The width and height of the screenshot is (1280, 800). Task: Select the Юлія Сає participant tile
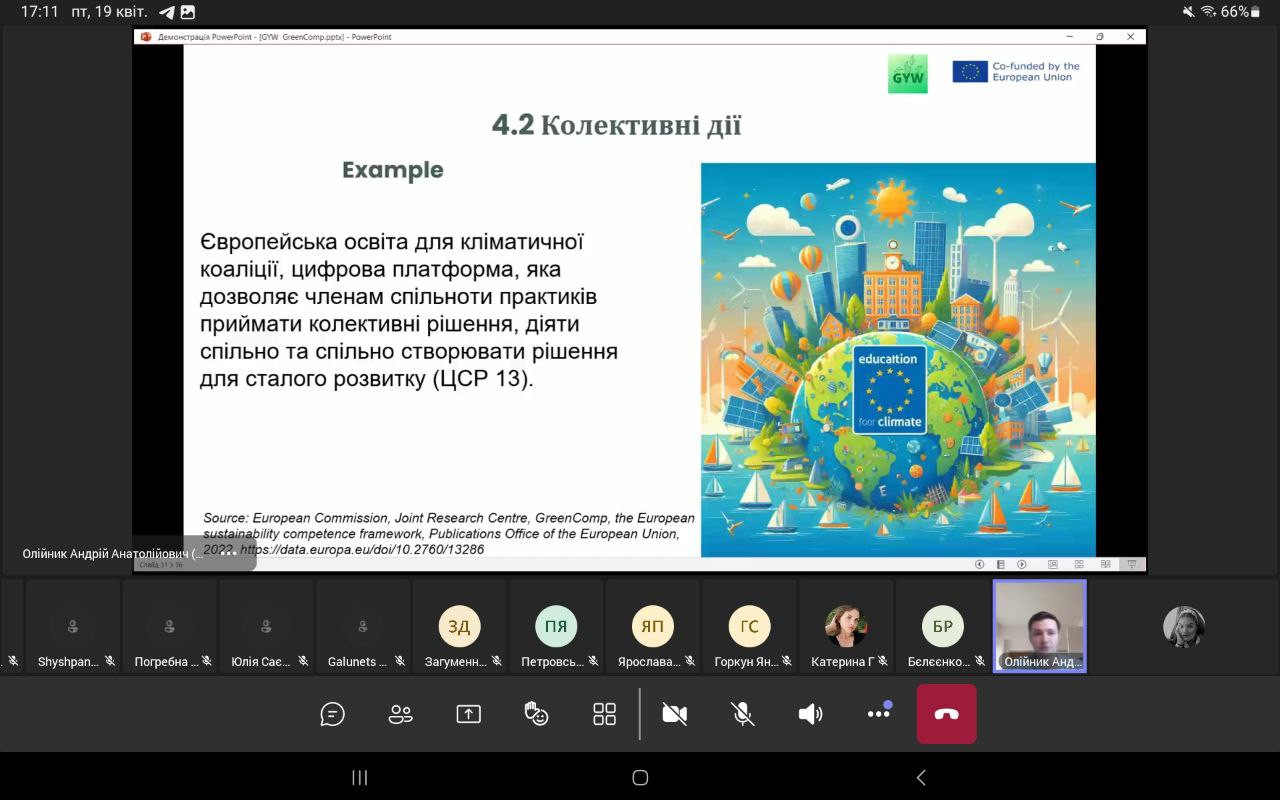click(x=266, y=626)
